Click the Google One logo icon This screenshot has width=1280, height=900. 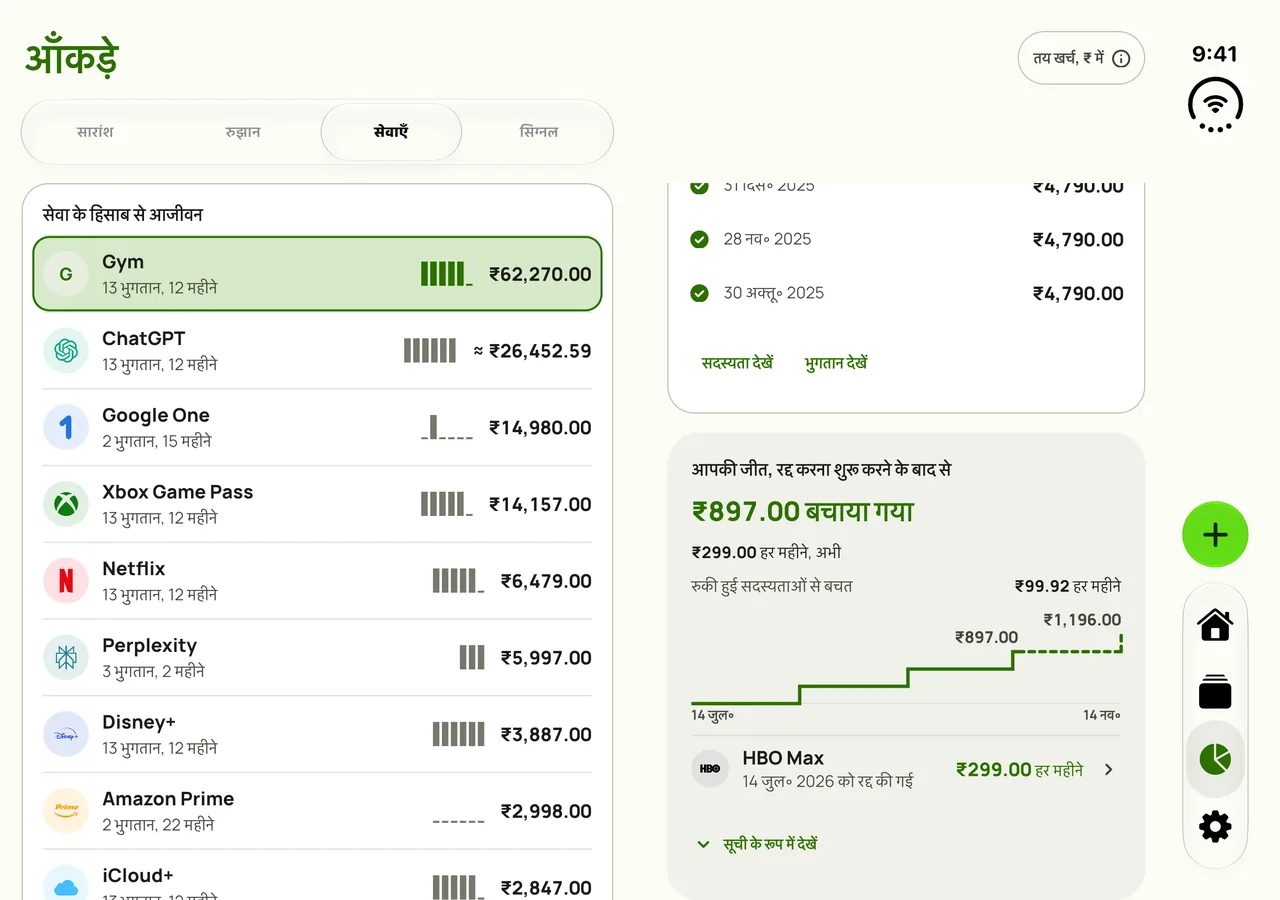point(66,428)
